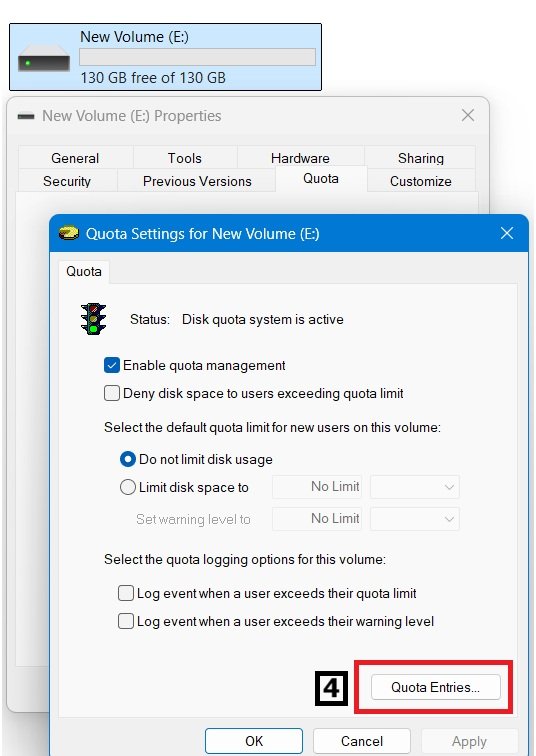Open the Hardware tab

300,158
